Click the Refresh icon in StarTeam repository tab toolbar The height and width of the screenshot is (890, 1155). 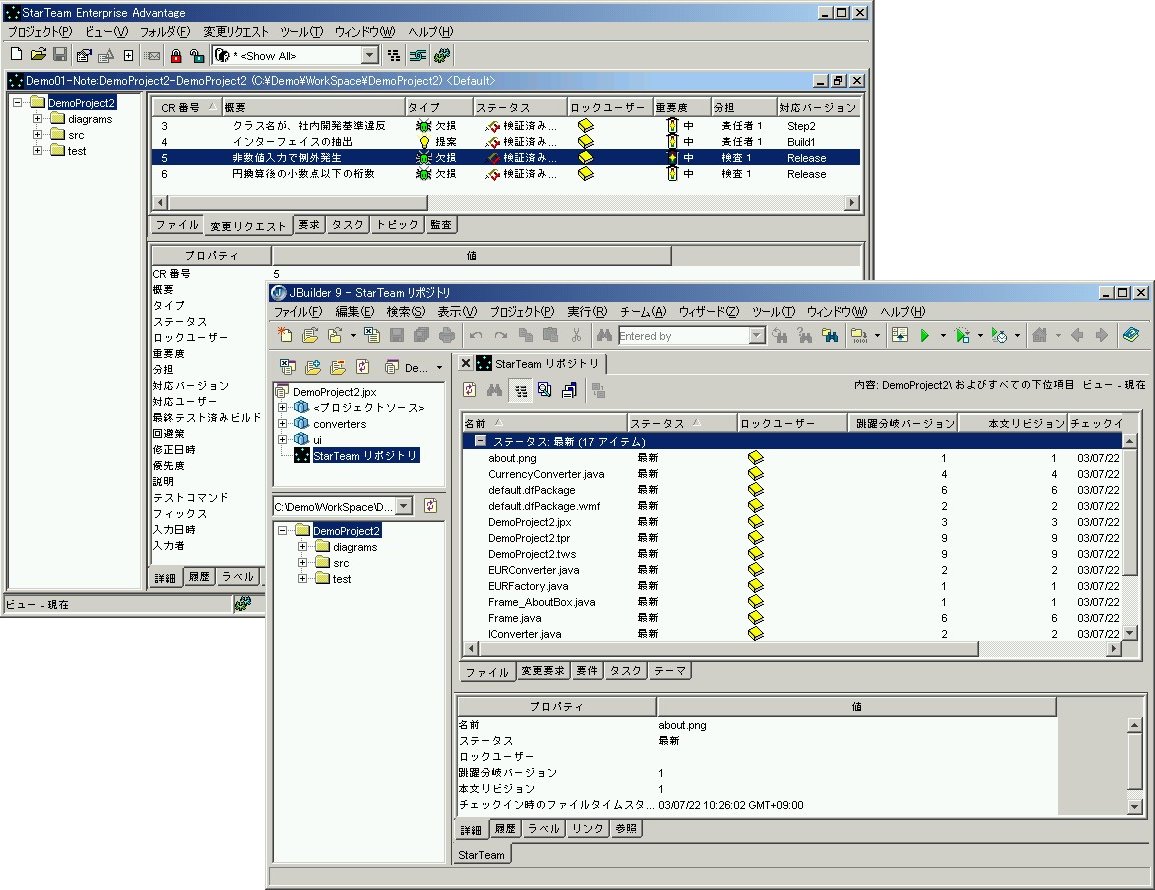(469, 390)
